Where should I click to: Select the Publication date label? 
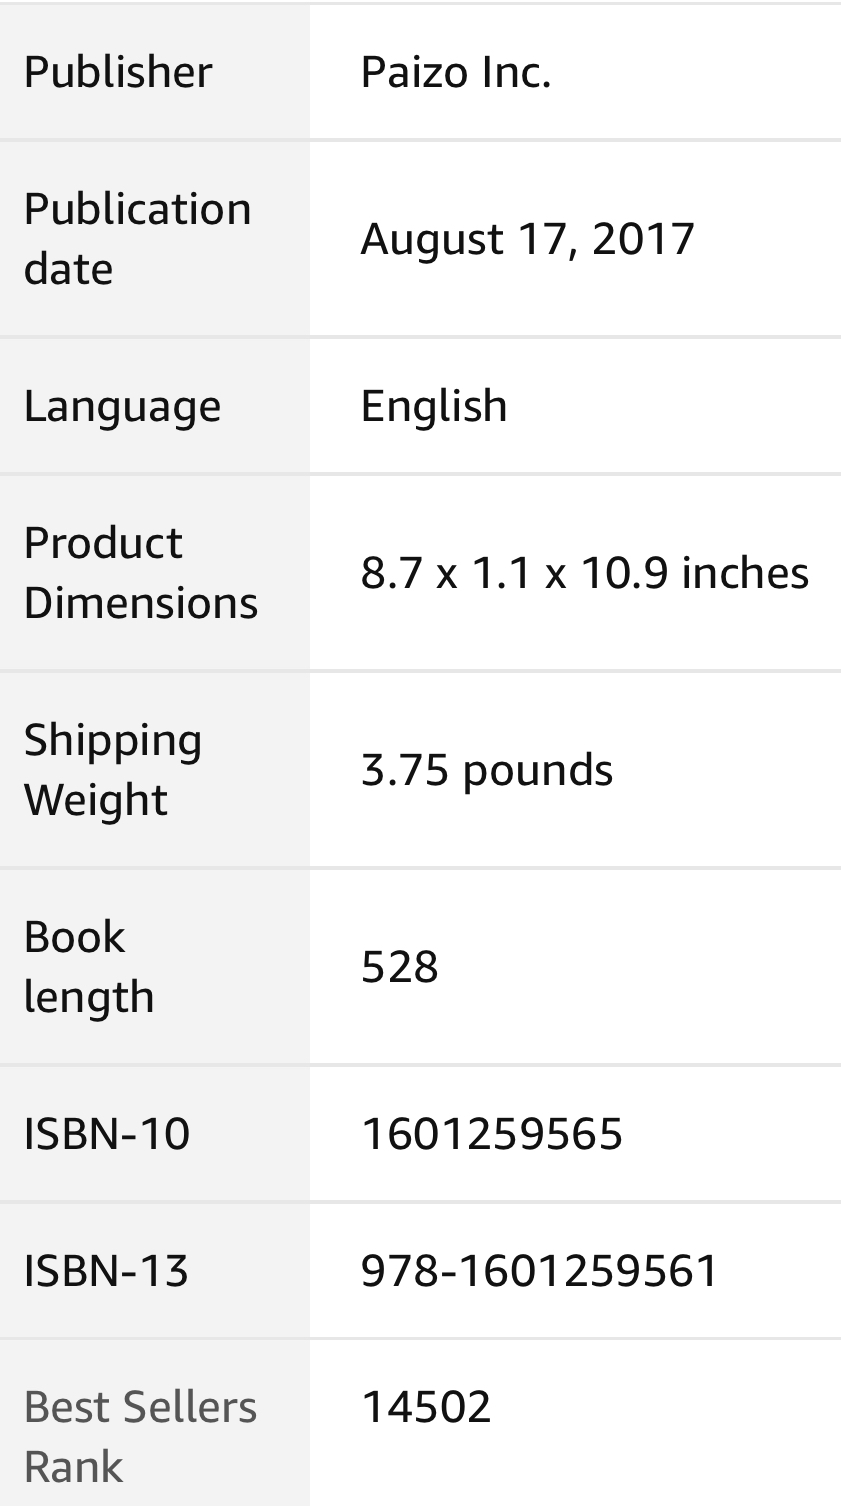coord(137,238)
